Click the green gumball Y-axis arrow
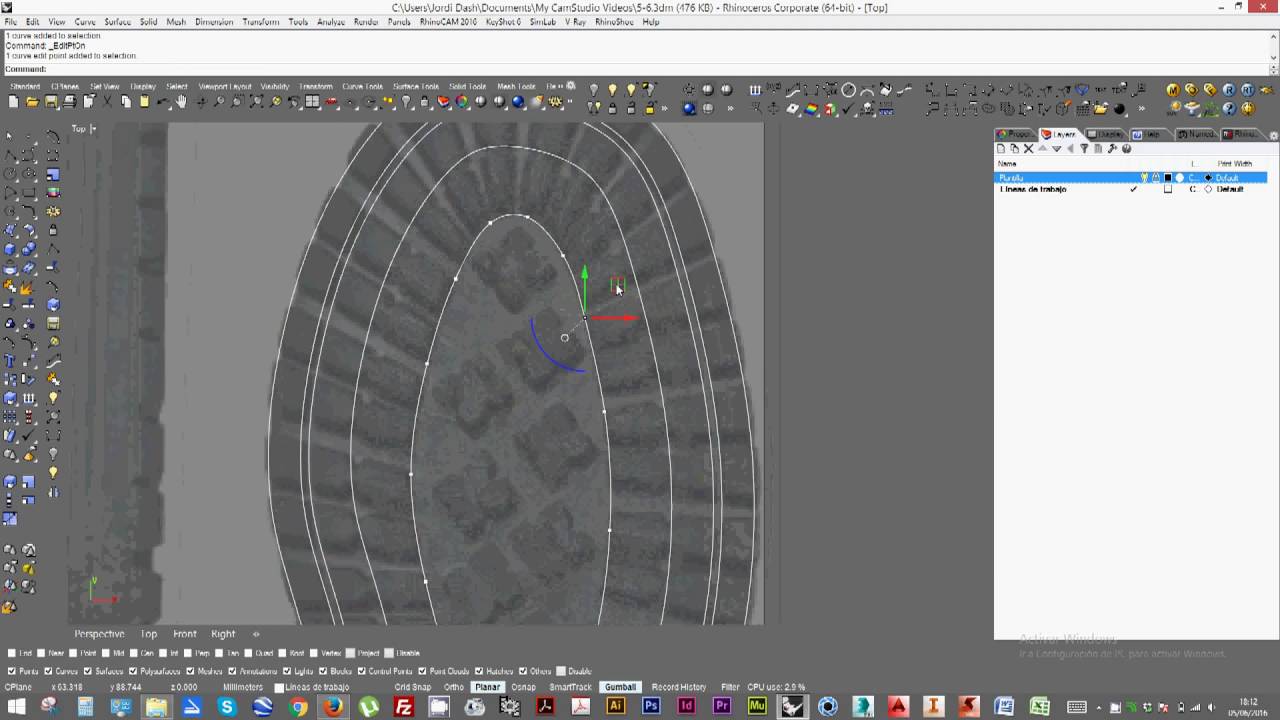1280x720 pixels. pyautogui.click(x=584, y=272)
